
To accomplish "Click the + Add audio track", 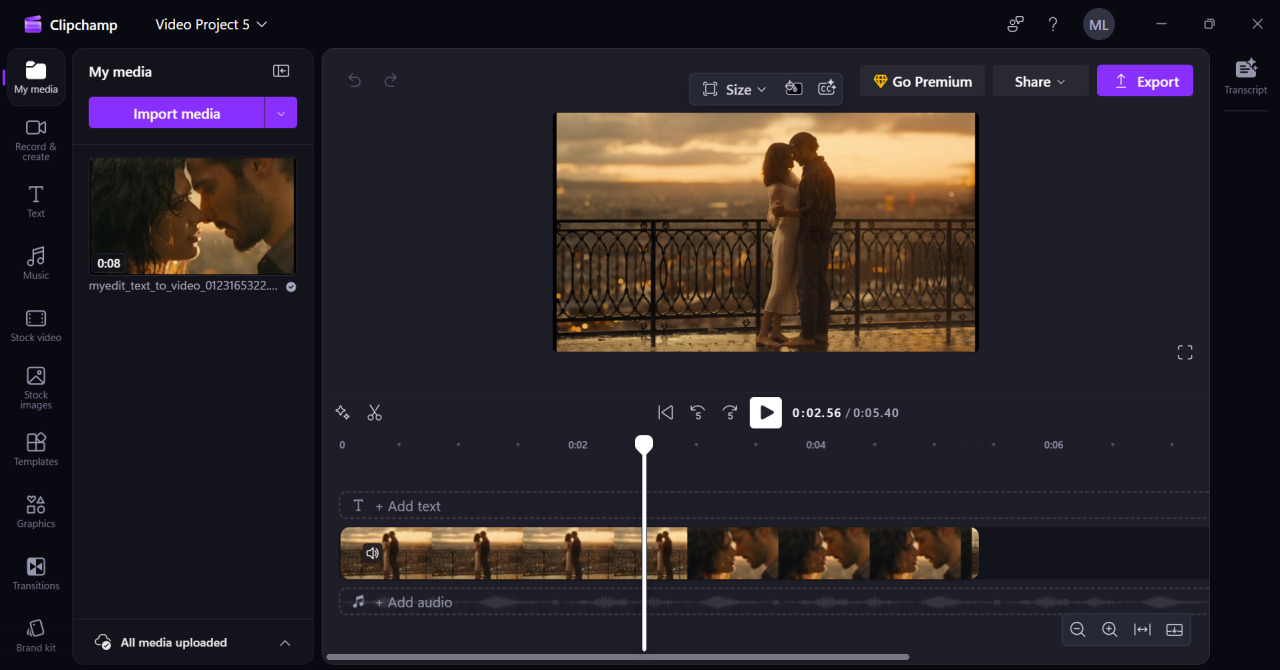I will point(774,602).
